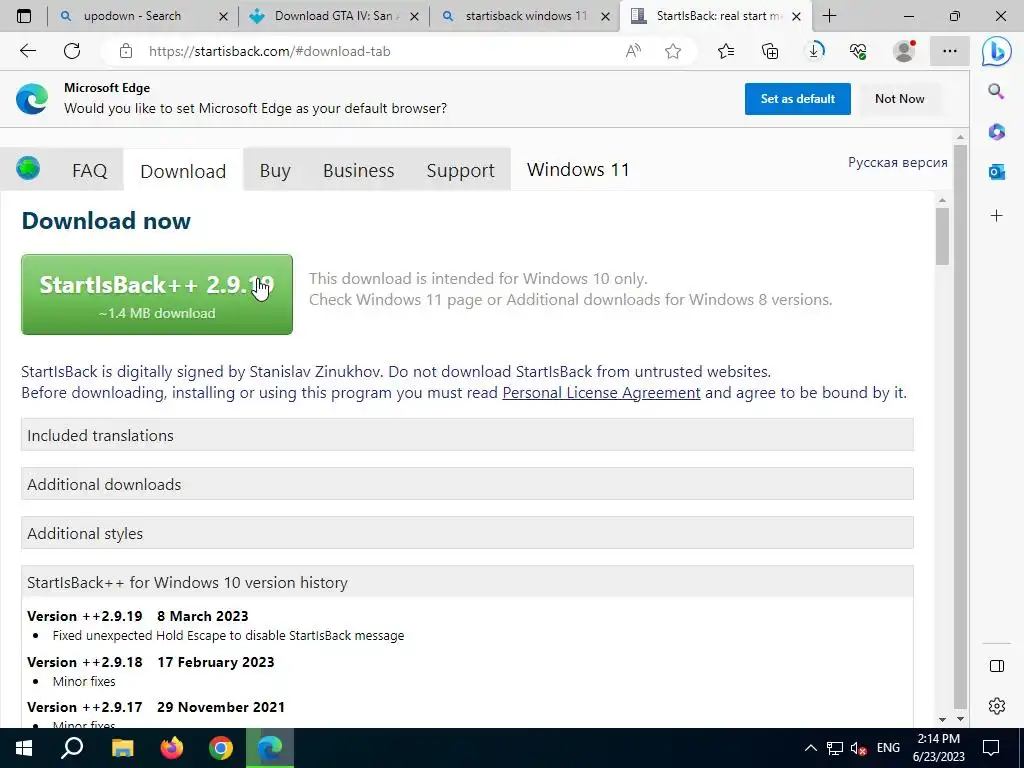Expand the Additional styles section
The width and height of the screenshot is (1024, 768).
tap(467, 533)
